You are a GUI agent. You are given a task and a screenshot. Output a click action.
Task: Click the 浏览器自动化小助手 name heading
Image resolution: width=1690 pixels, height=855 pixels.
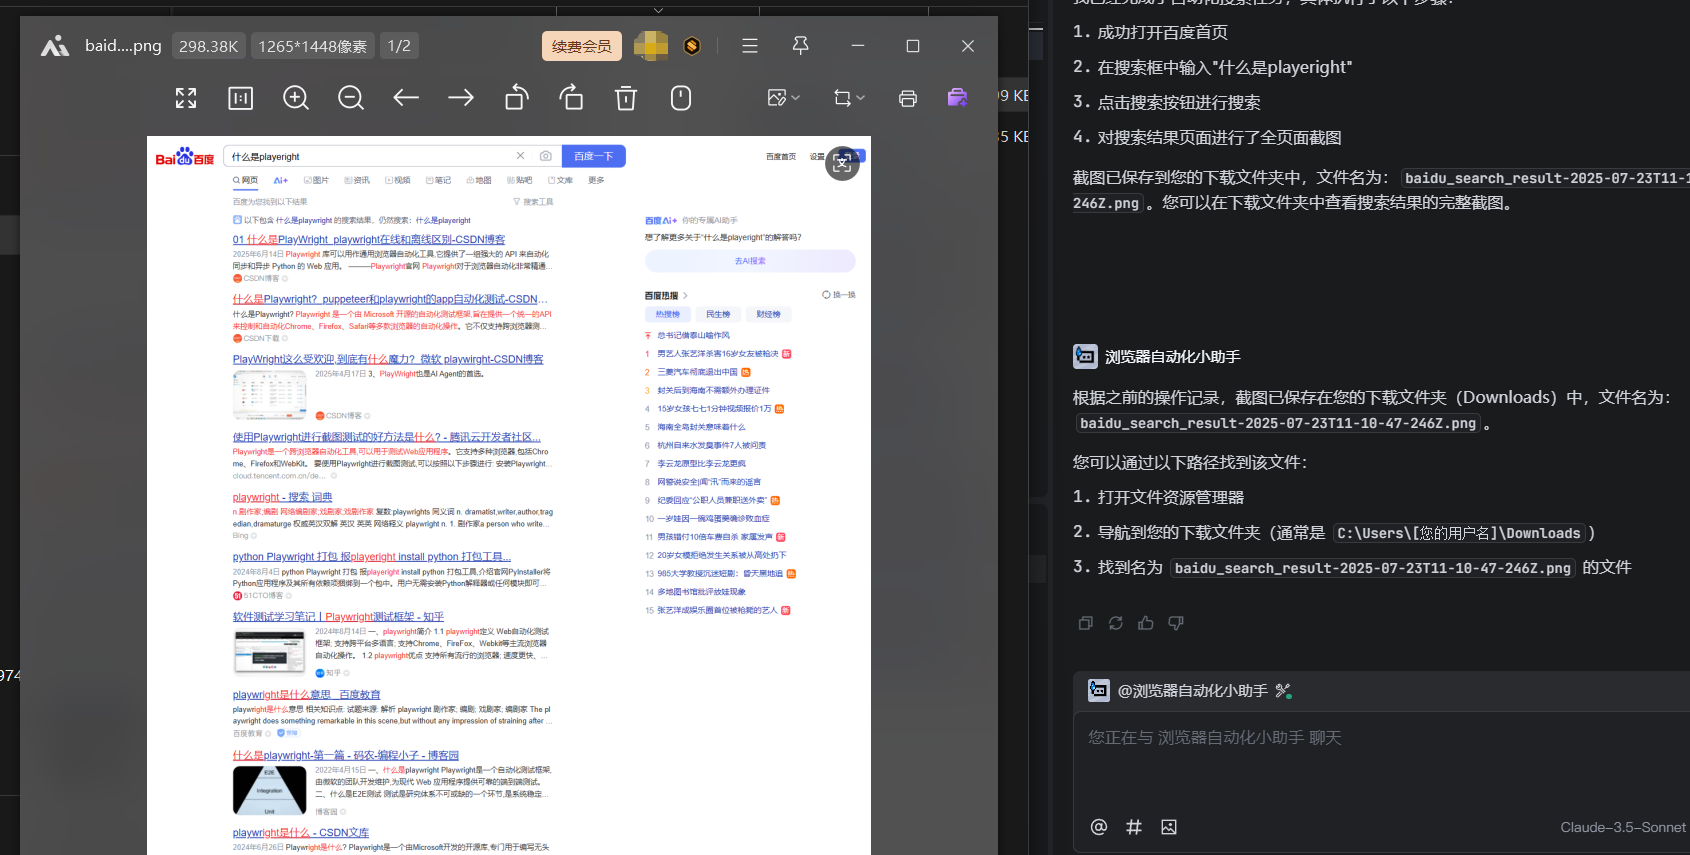point(1172,357)
